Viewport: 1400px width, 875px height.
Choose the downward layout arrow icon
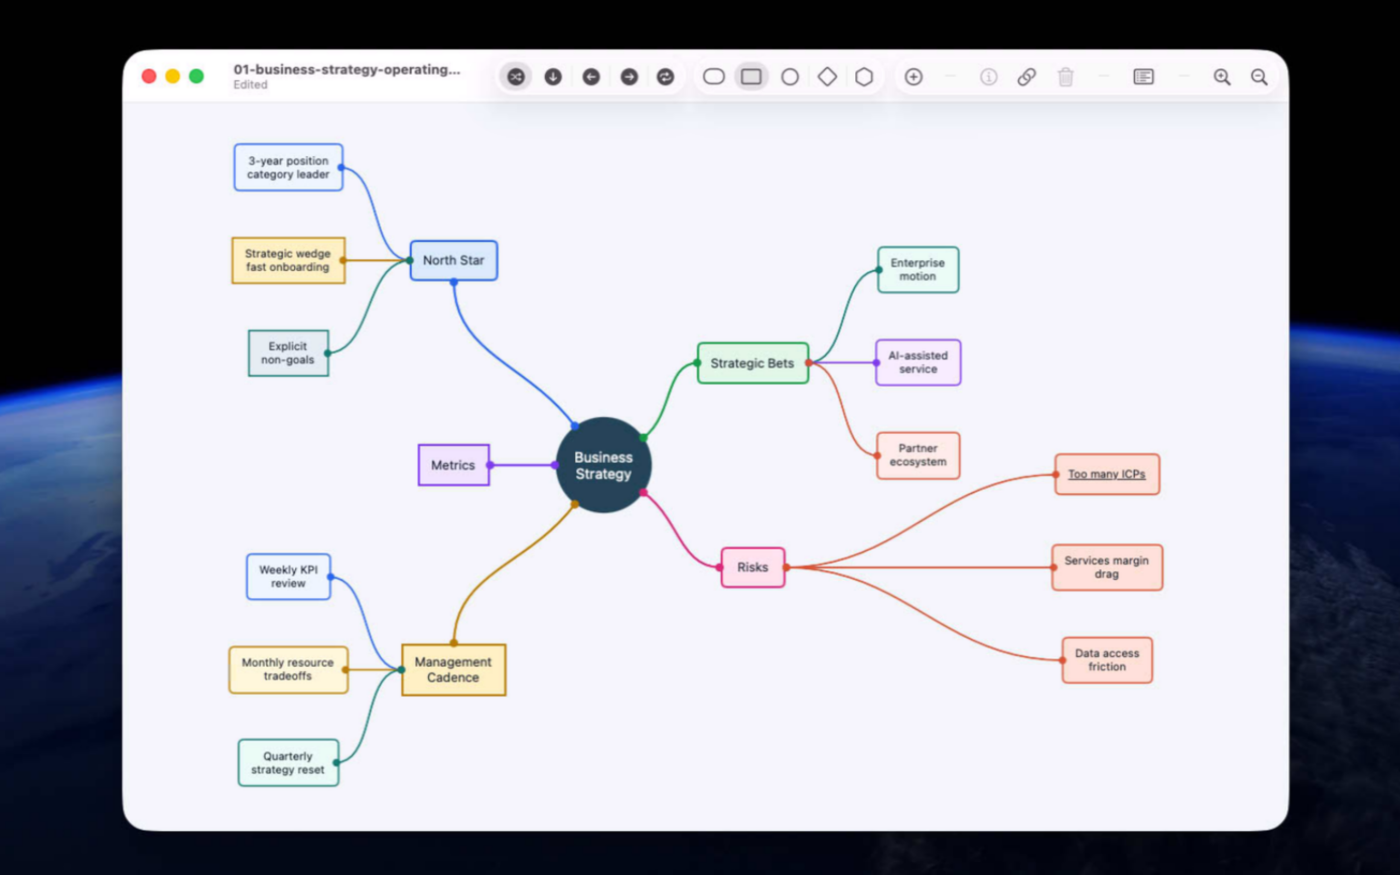553,77
